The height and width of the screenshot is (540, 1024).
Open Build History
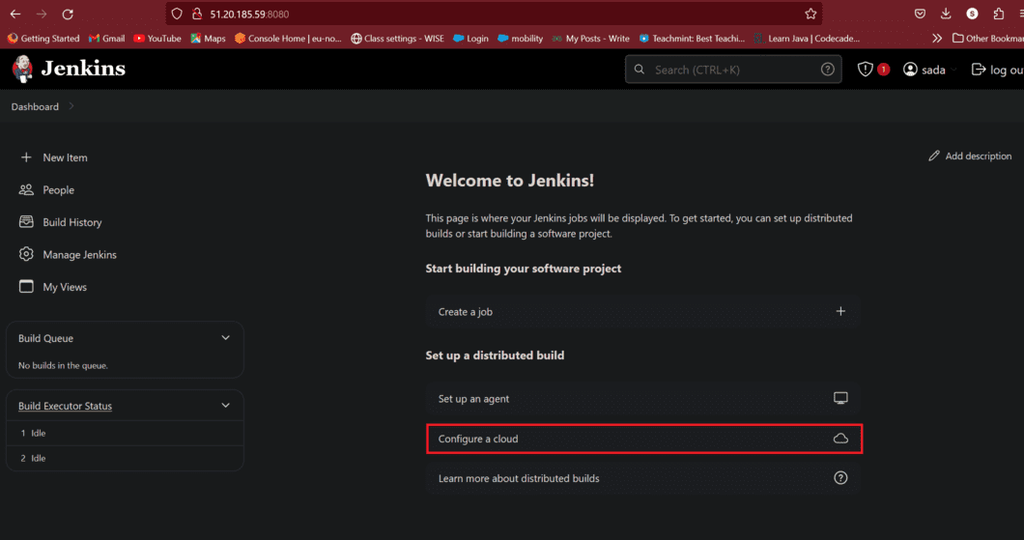72,222
